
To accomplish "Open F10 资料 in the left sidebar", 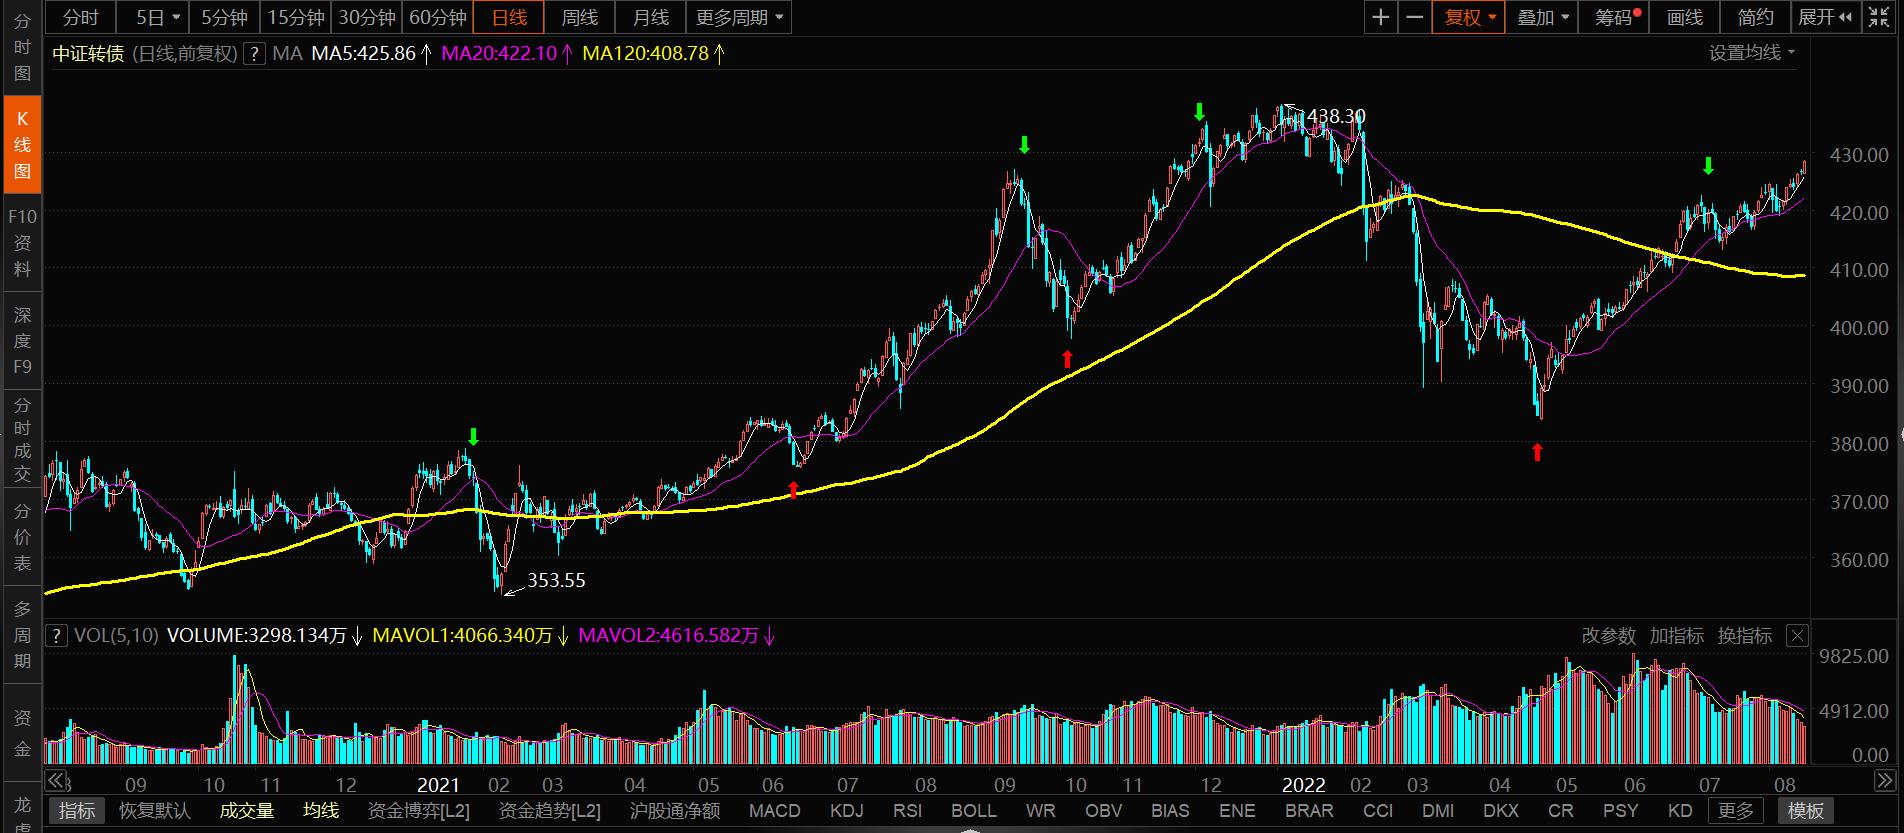I will coord(22,243).
